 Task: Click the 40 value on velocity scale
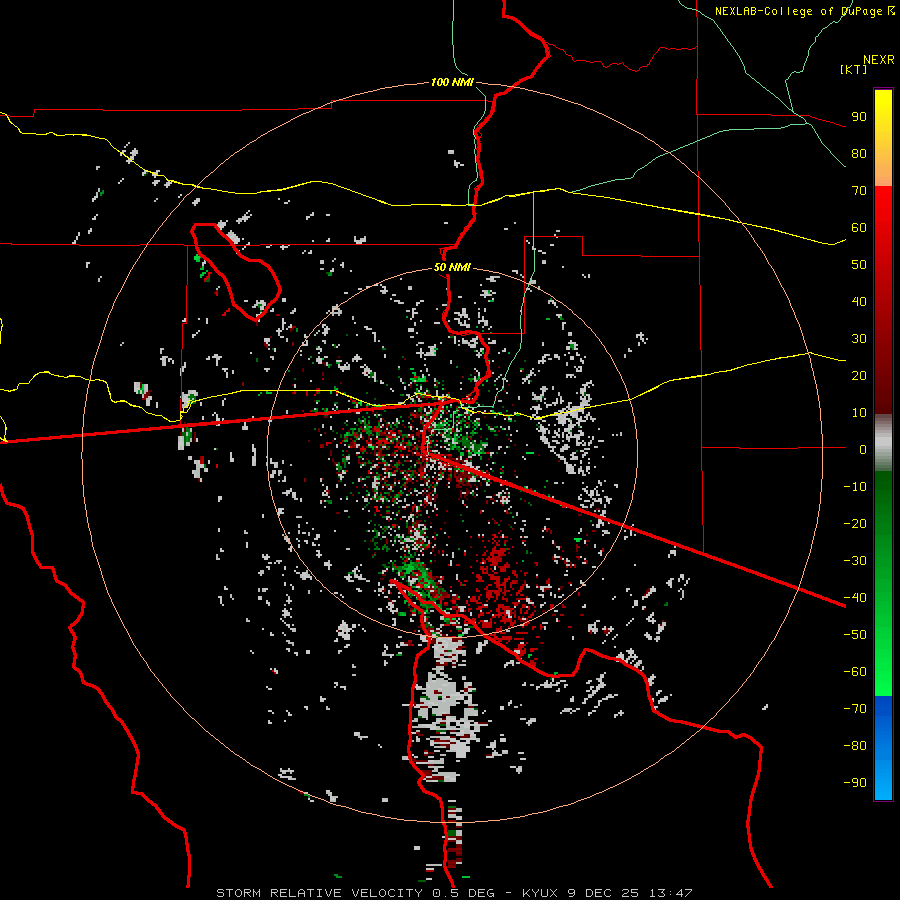[859, 302]
